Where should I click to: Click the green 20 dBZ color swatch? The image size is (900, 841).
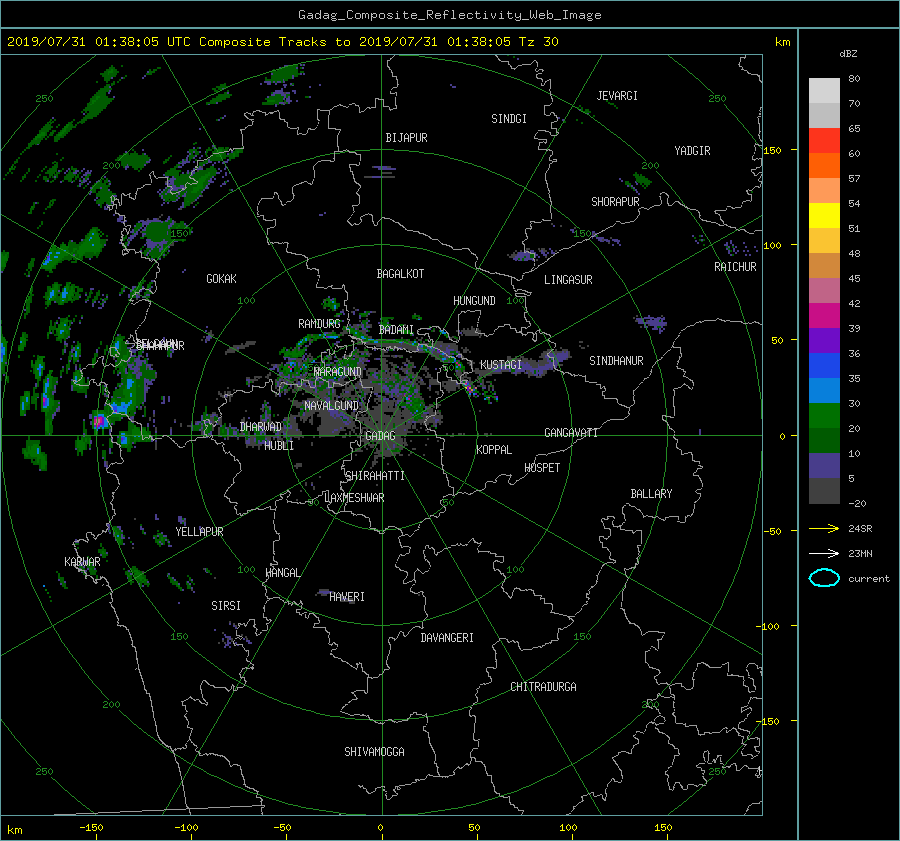click(x=824, y=416)
